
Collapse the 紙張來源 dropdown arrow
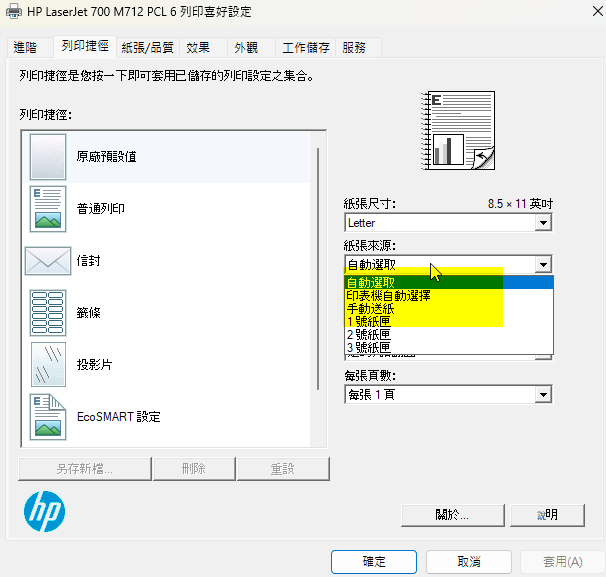point(543,265)
